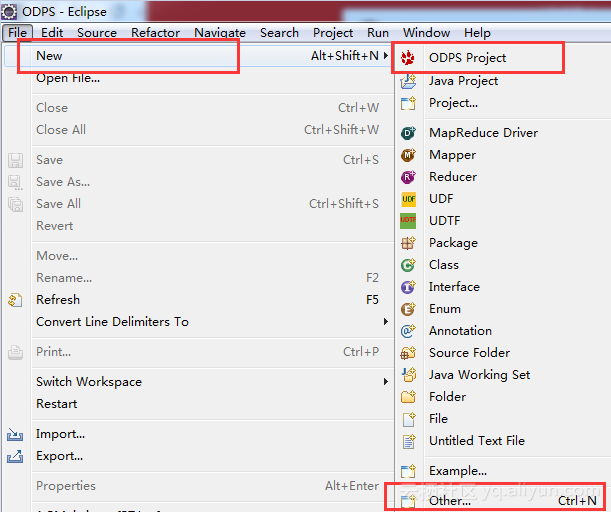Click the grayed Print printer icon
611x512 pixels.
[16, 352]
